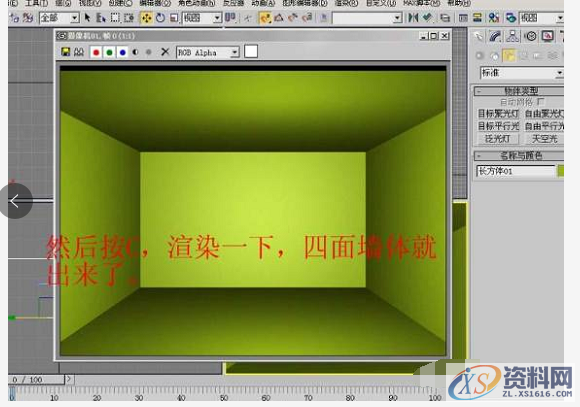Clone the rendered frame window
Screen dimensions: 580x407
coord(78,52)
